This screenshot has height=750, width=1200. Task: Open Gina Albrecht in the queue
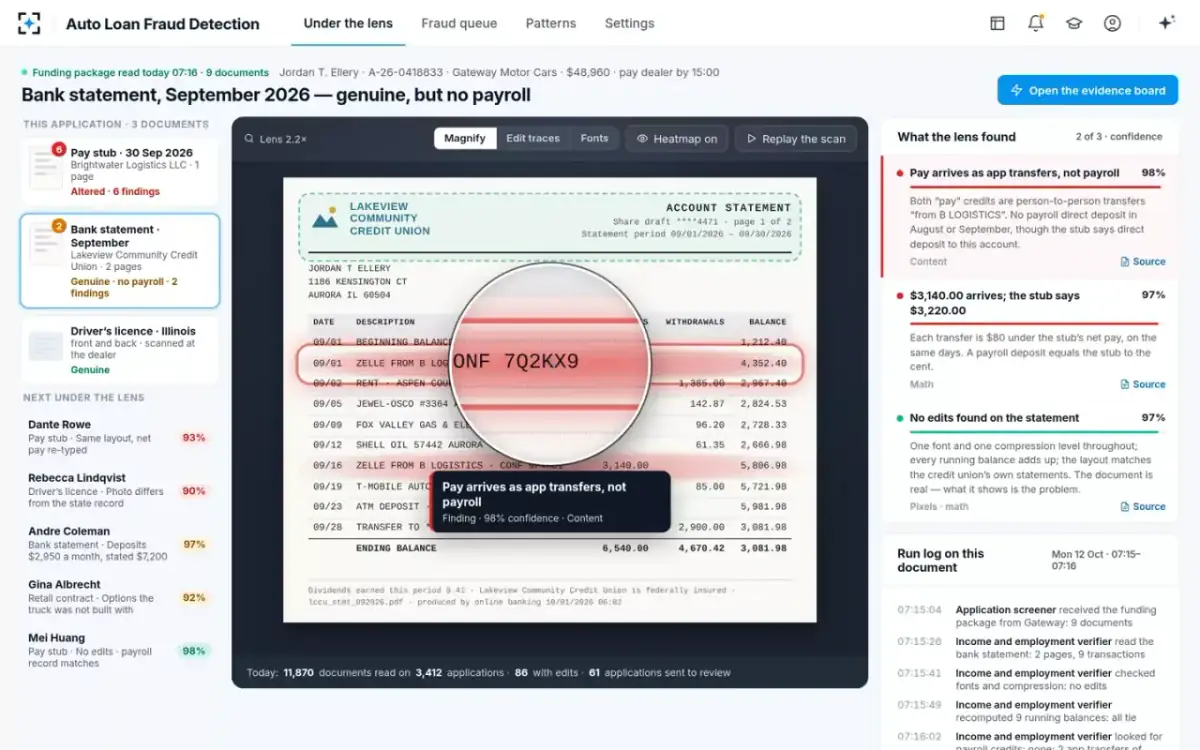tap(120, 597)
